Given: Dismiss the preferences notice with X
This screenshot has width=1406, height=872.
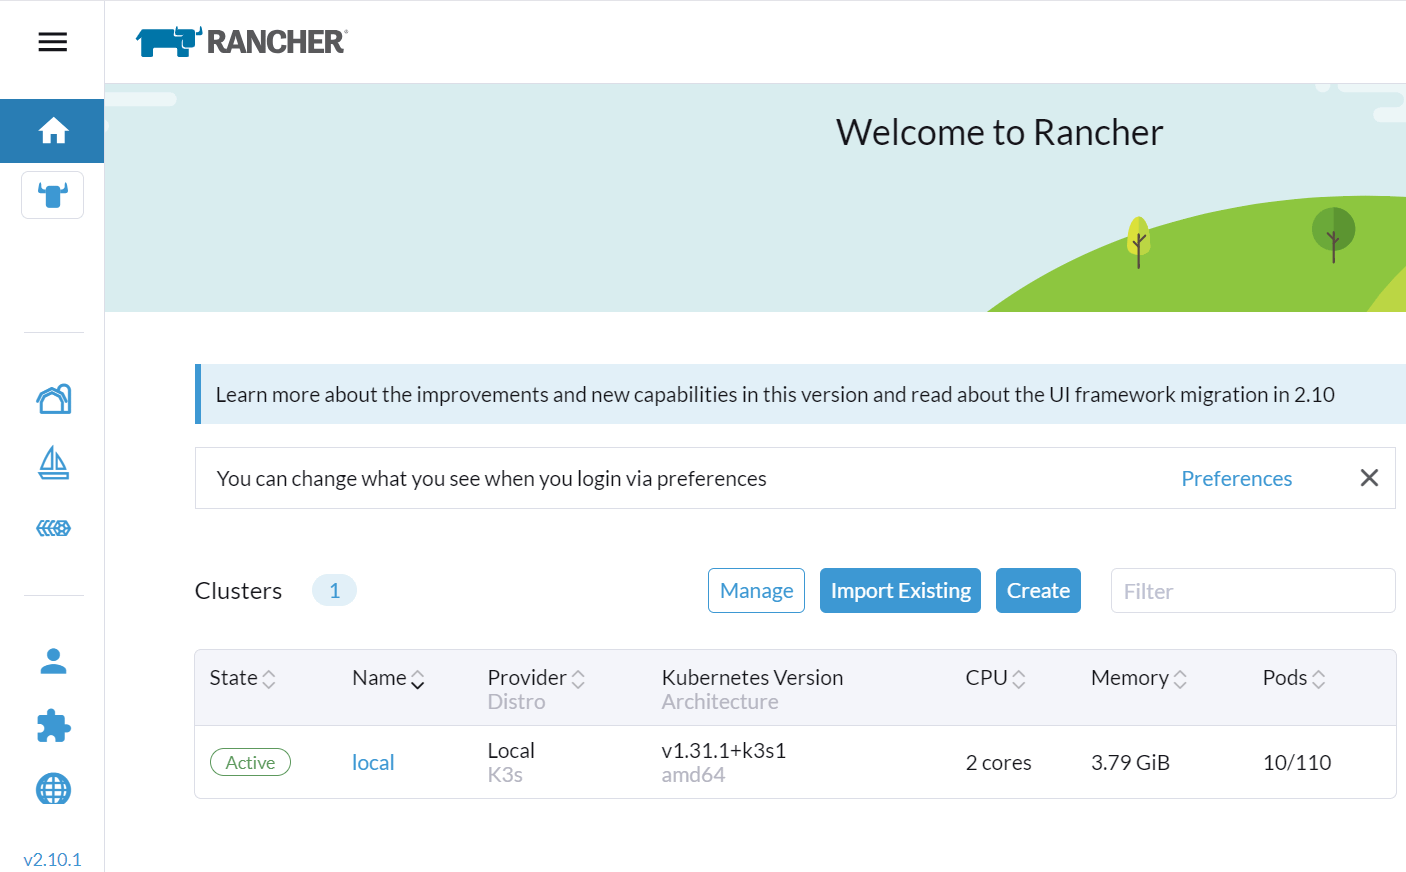Looking at the screenshot, I should click(x=1369, y=478).
